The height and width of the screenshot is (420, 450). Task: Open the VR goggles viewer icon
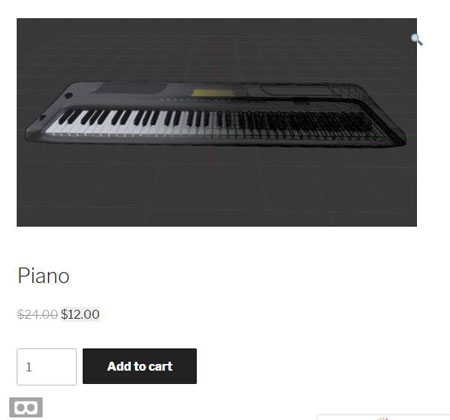26,407
